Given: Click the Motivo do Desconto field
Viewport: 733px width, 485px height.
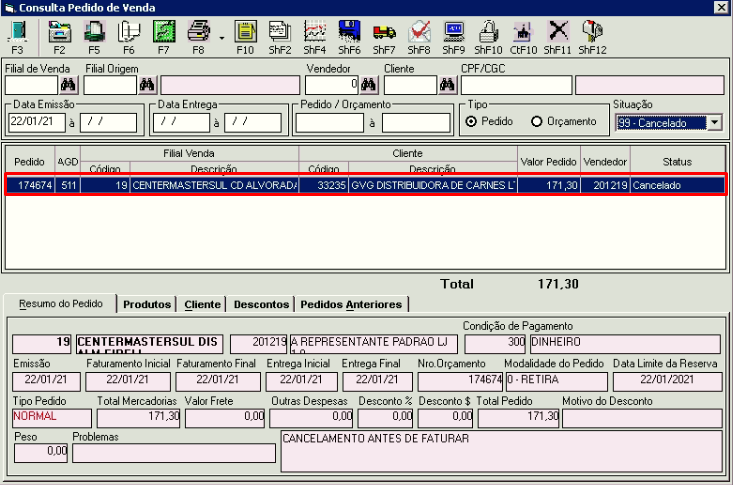Looking at the screenshot, I should pyautogui.click(x=642, y=418).
